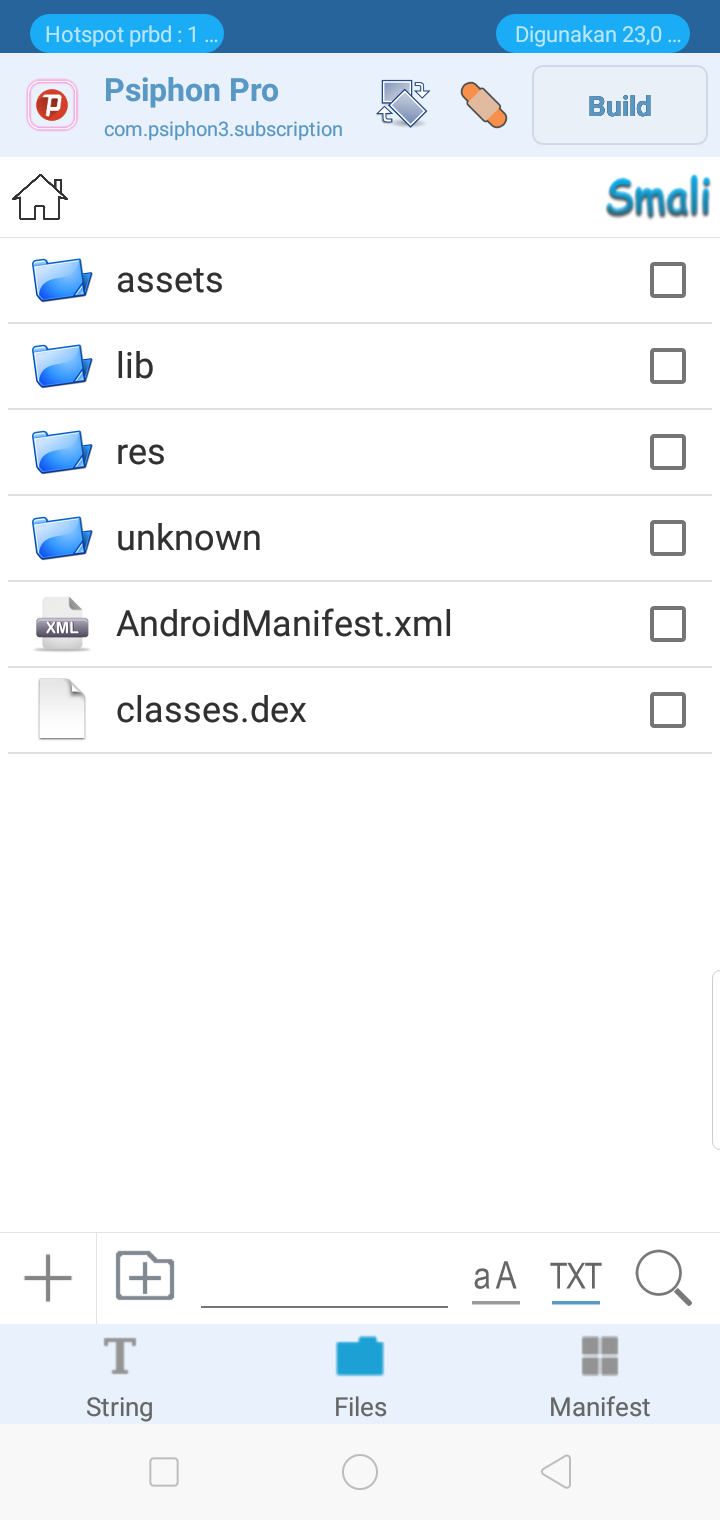
Task: Click the Smali logo button
Action: click(658, 198)
